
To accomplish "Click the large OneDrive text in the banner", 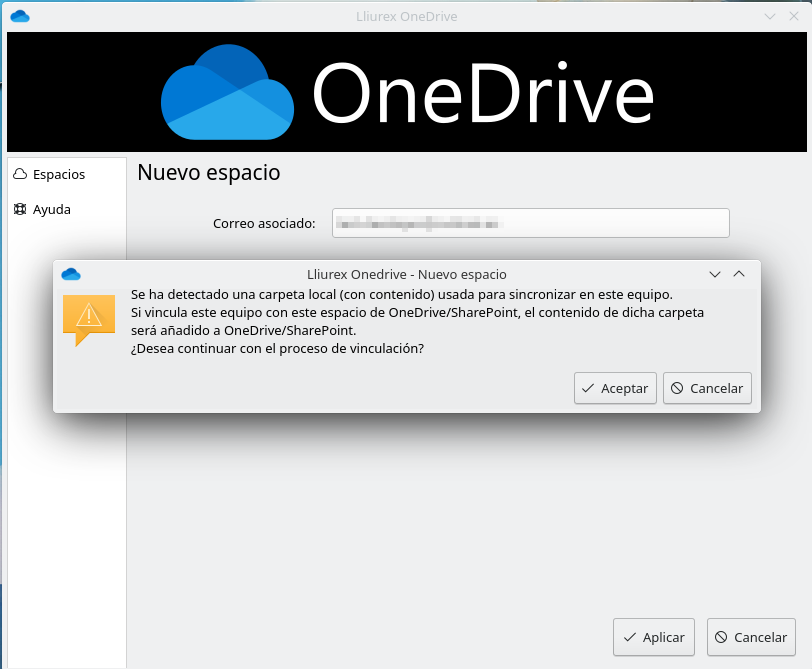I will [483, 94].
